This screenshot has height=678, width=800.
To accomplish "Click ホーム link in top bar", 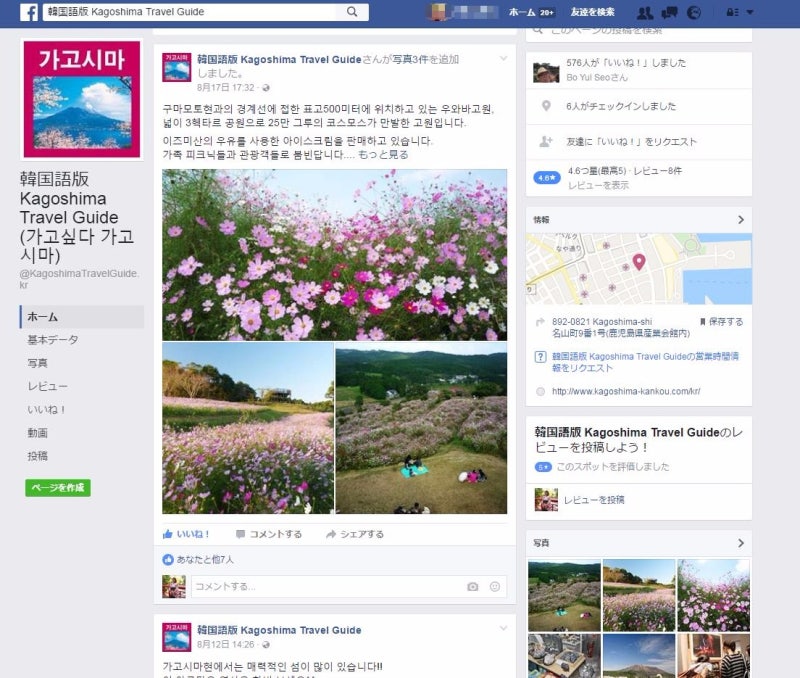I will click(x=521, y=12).
